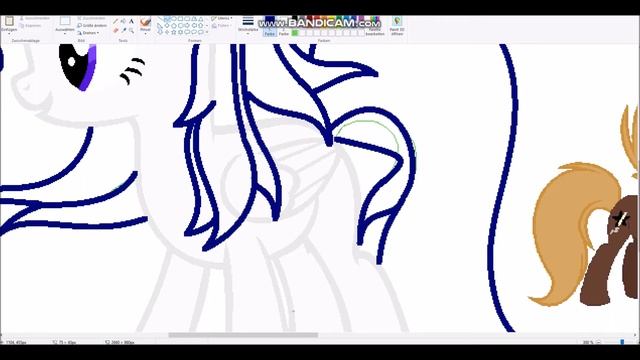Select the Fill with color bucket tool
The height and width of the screenshot is (360, 640).
(123, 21)
